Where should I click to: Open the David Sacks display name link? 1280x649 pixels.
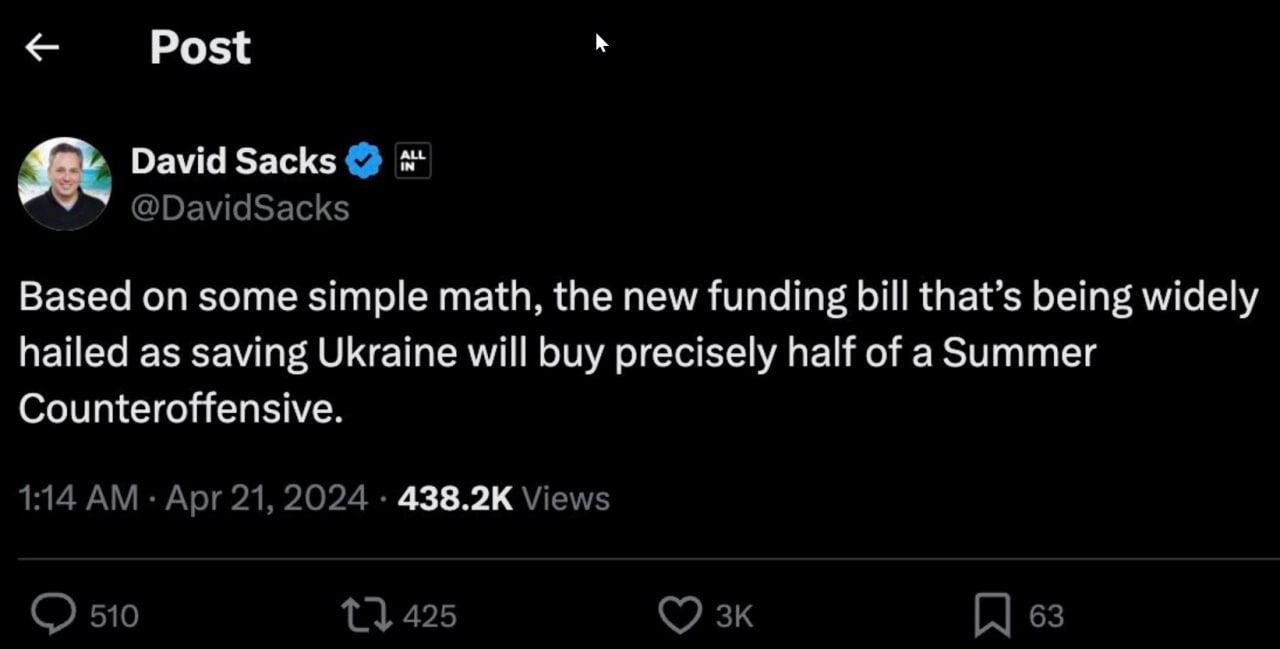233,160
